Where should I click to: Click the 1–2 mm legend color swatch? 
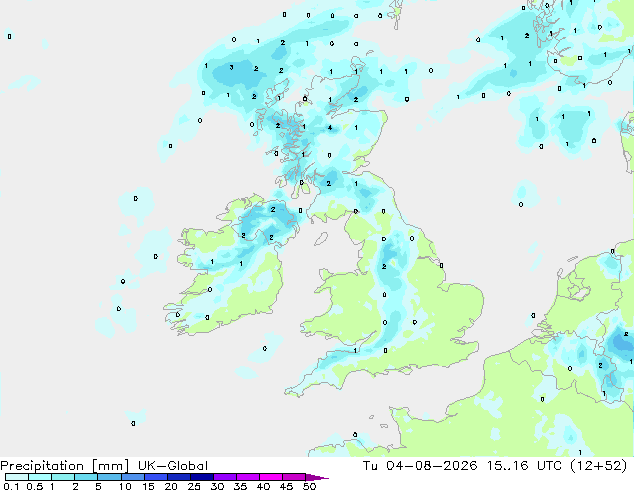tap(63, 477)
